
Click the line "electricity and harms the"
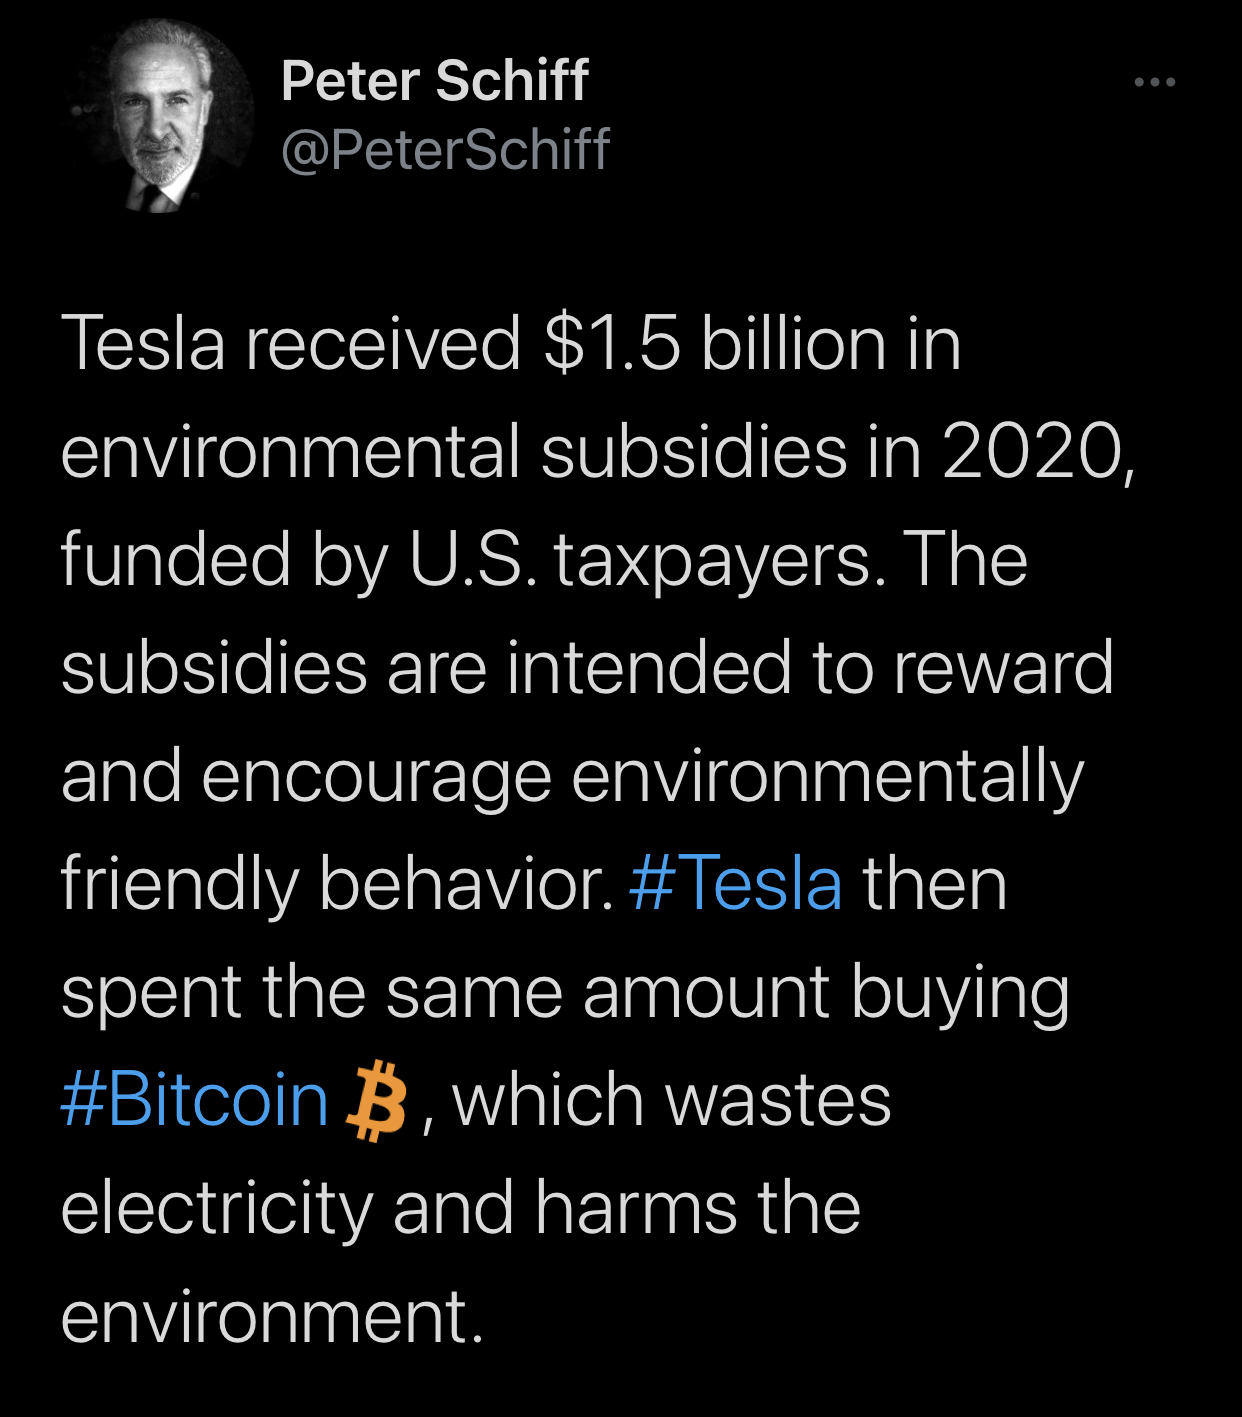(460, 1208)
